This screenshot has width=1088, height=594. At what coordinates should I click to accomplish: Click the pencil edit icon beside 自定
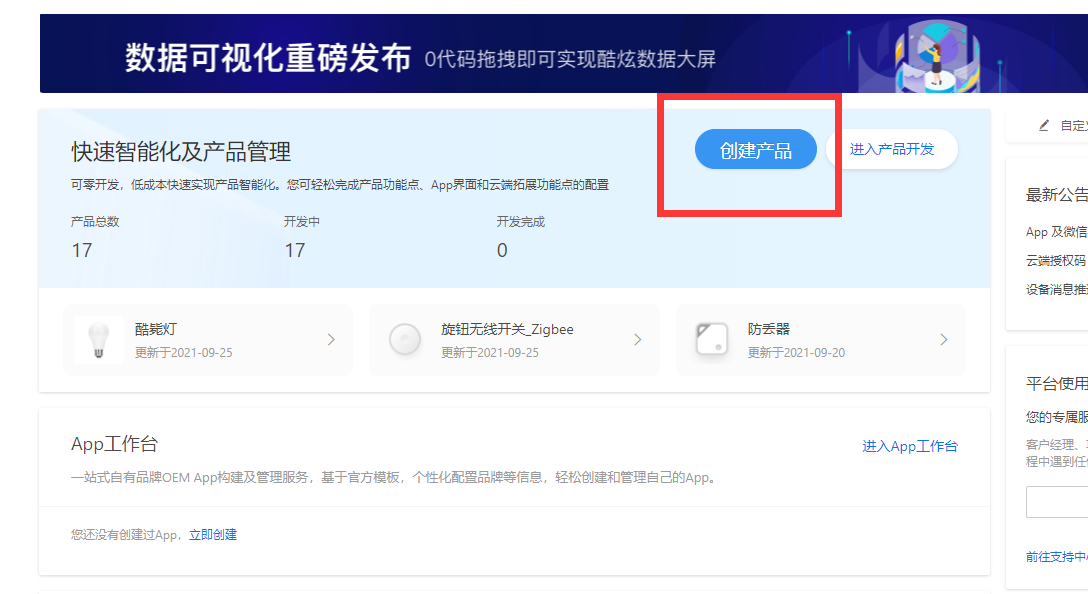pyautogui.click(x=1044, y=126)
